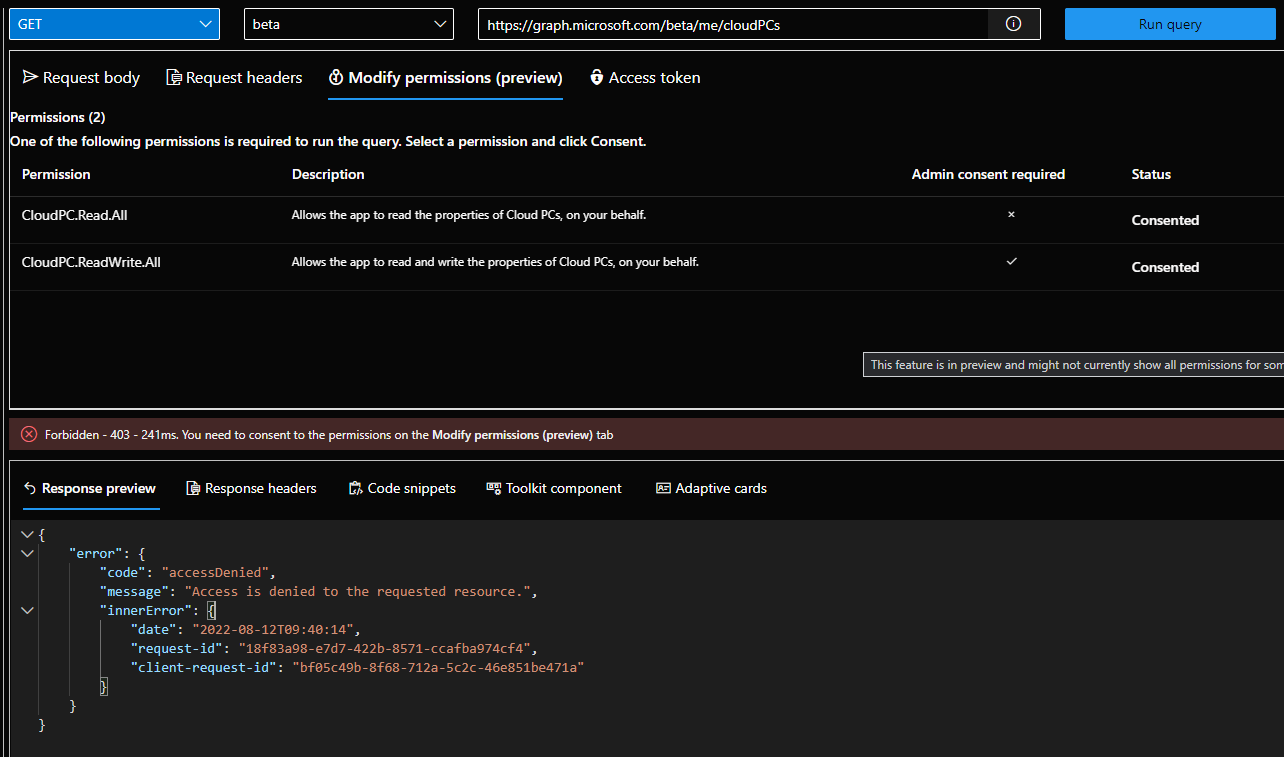This screenshot has height=757, width=1284.
Task: Click the access denied message string
Action: click(357, 591)
